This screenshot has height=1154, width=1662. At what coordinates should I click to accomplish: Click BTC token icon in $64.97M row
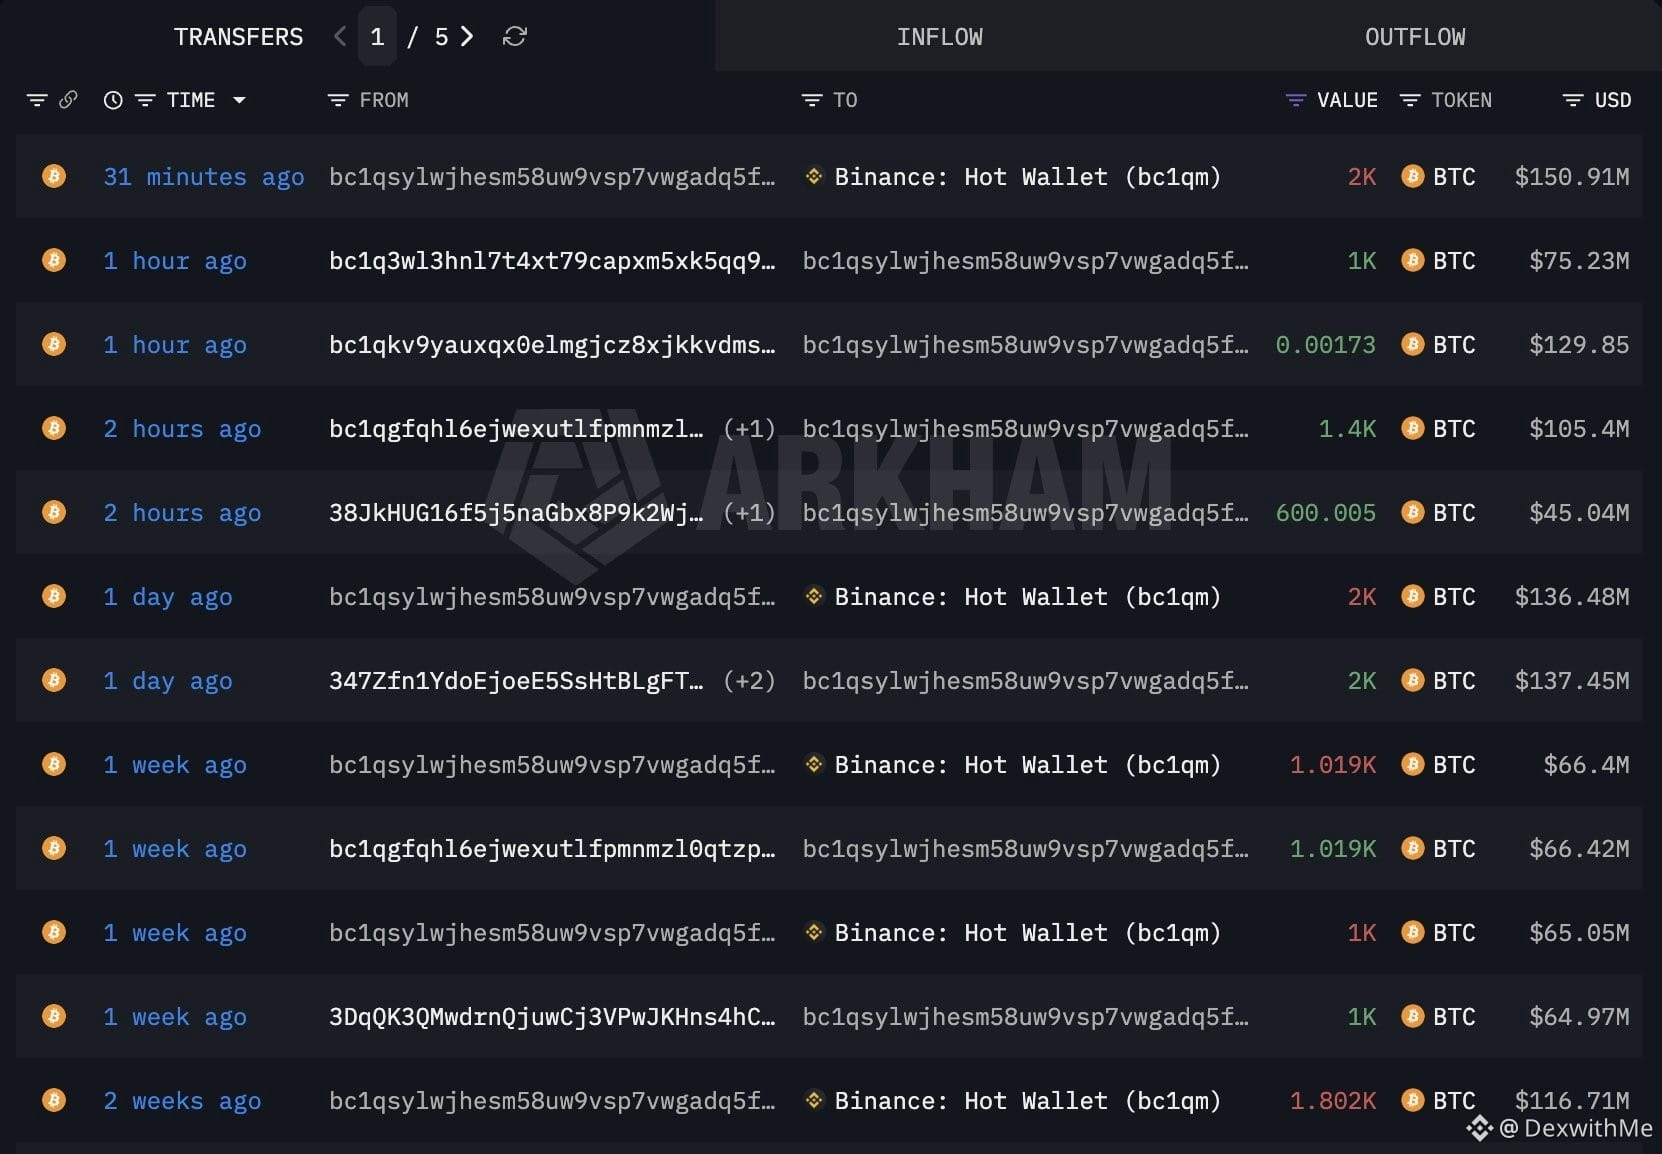click(1412, 1017)
